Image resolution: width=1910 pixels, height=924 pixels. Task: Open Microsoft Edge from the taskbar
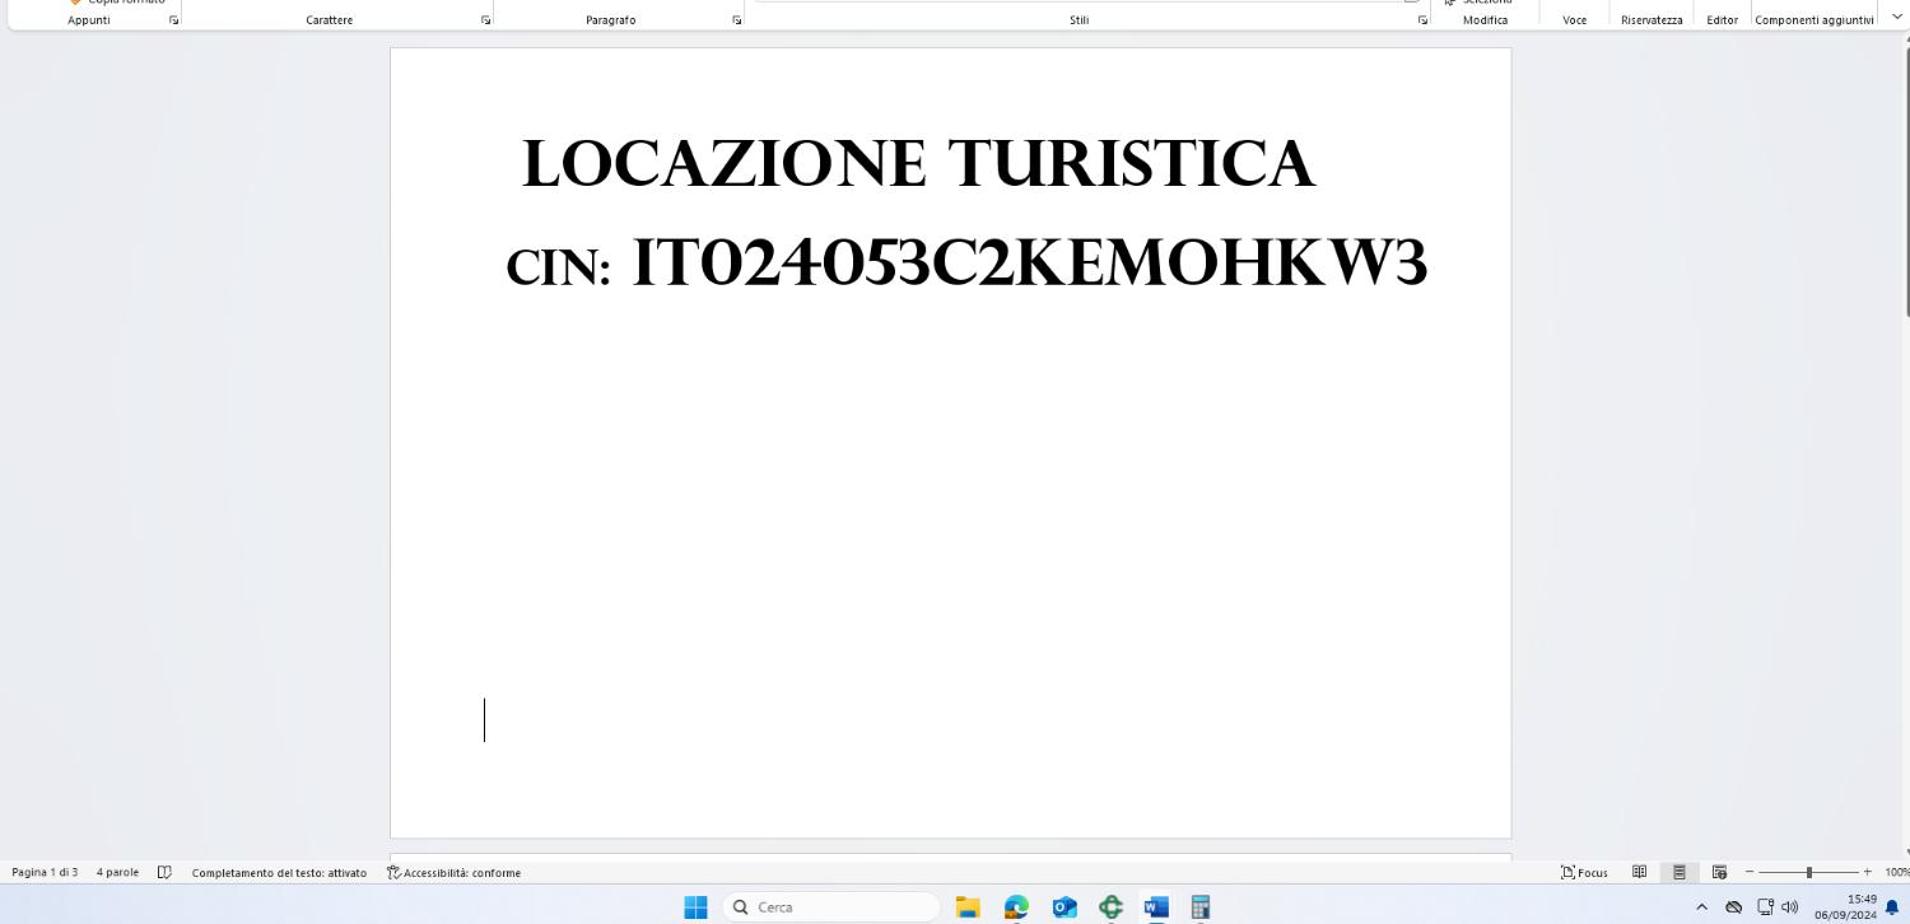coord(1016,907)
